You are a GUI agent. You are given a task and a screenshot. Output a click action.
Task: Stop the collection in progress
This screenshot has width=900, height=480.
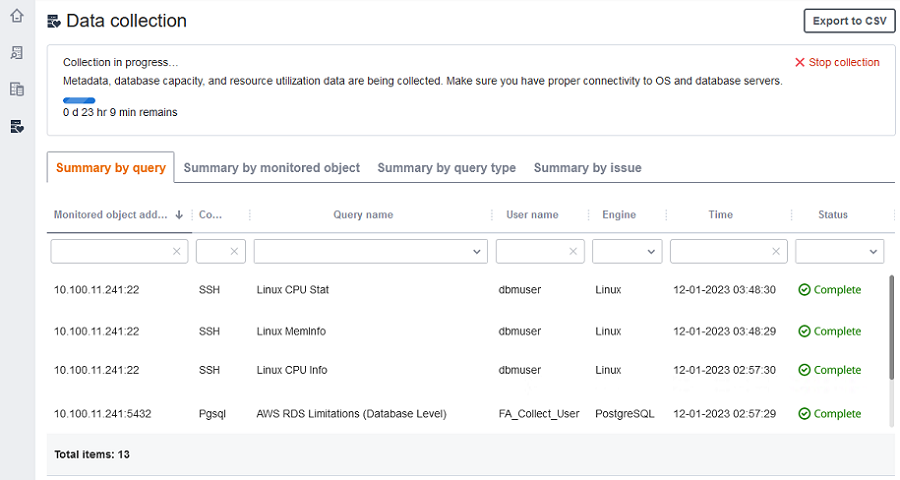tap(837, 62)
